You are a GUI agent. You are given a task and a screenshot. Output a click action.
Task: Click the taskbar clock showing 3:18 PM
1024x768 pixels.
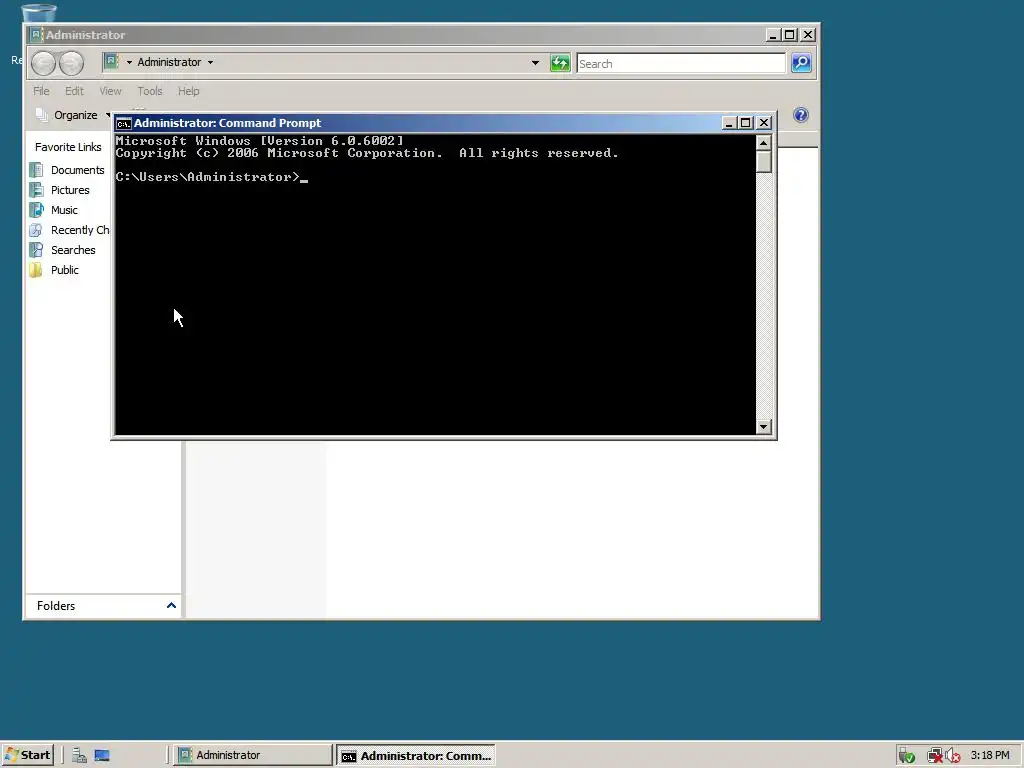990,756
